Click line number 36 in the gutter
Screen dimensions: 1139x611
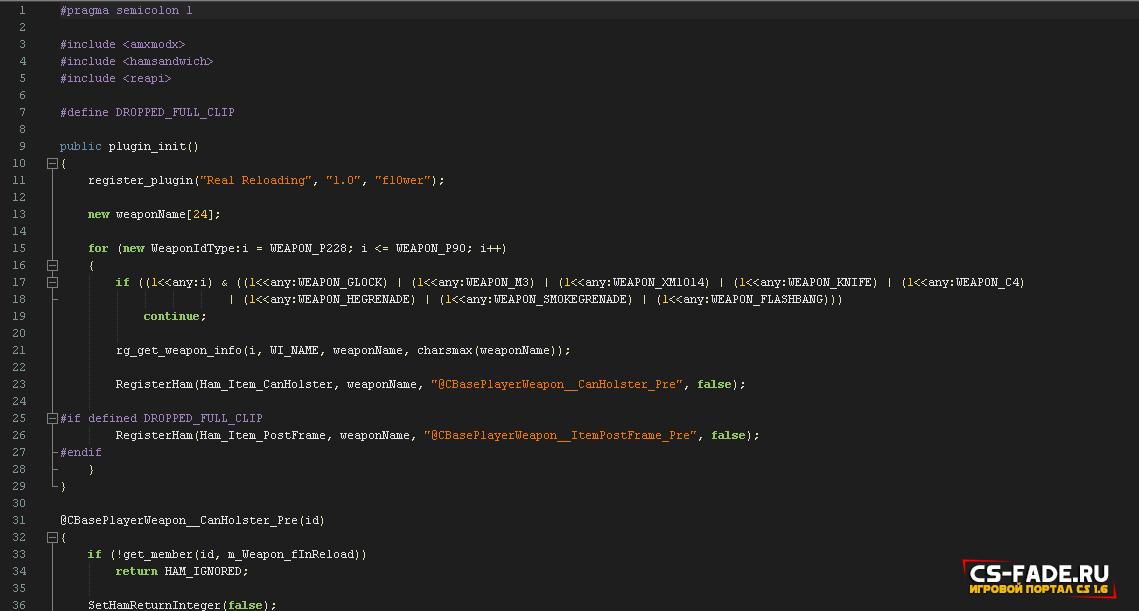(x=19, y=605)
